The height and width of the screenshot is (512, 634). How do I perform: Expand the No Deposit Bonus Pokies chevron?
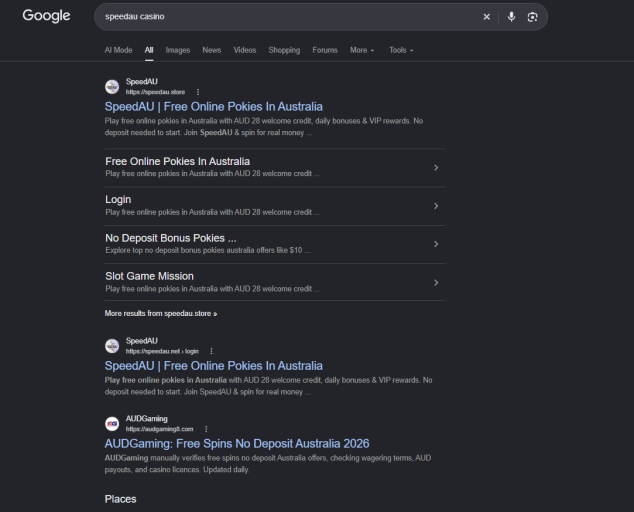(x=436, y=244)
